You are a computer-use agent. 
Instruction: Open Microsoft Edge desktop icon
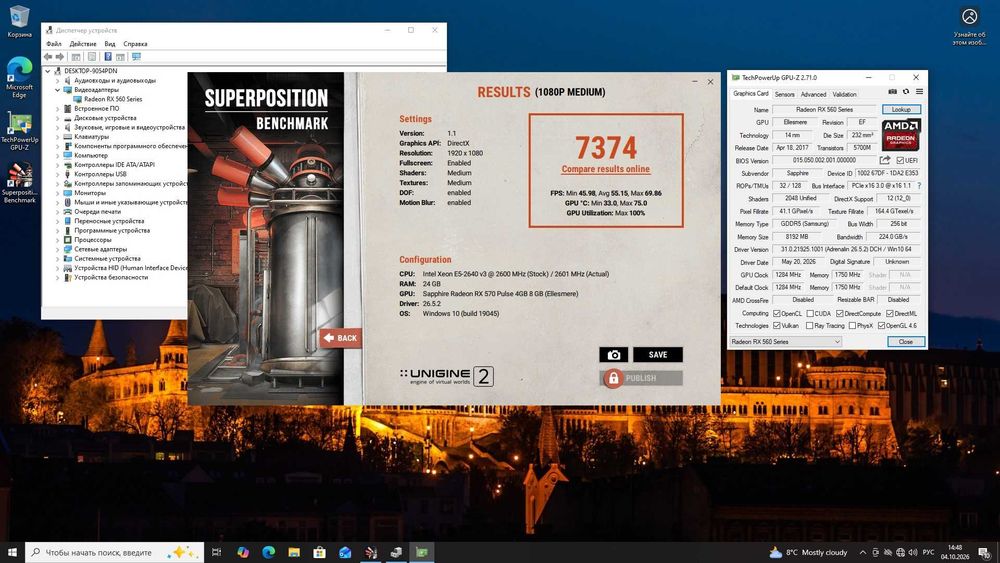pos(19,77)
